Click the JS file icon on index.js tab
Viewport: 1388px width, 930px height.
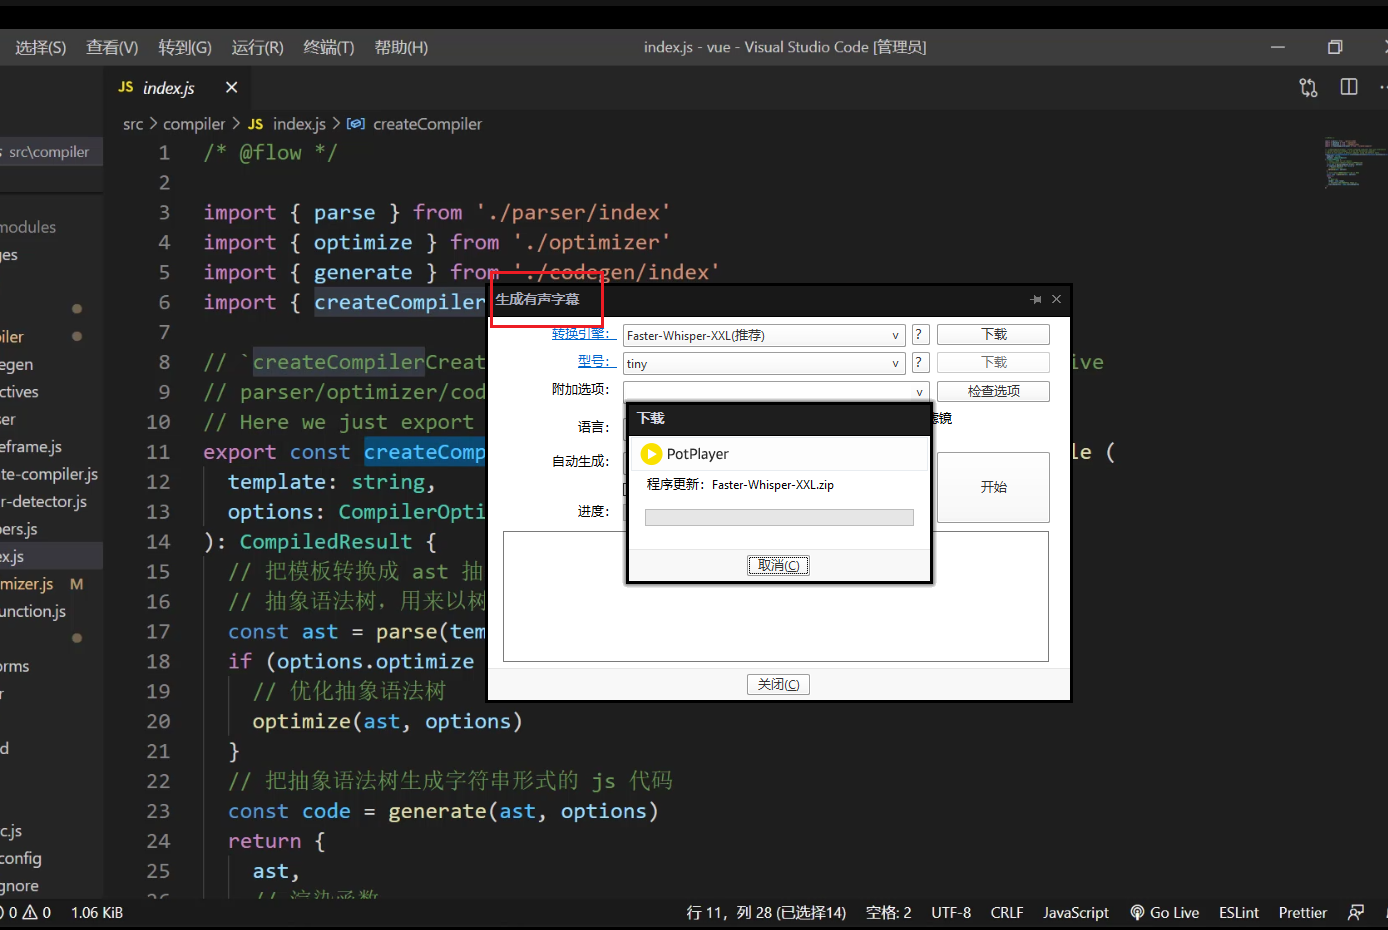pos(126,87)
